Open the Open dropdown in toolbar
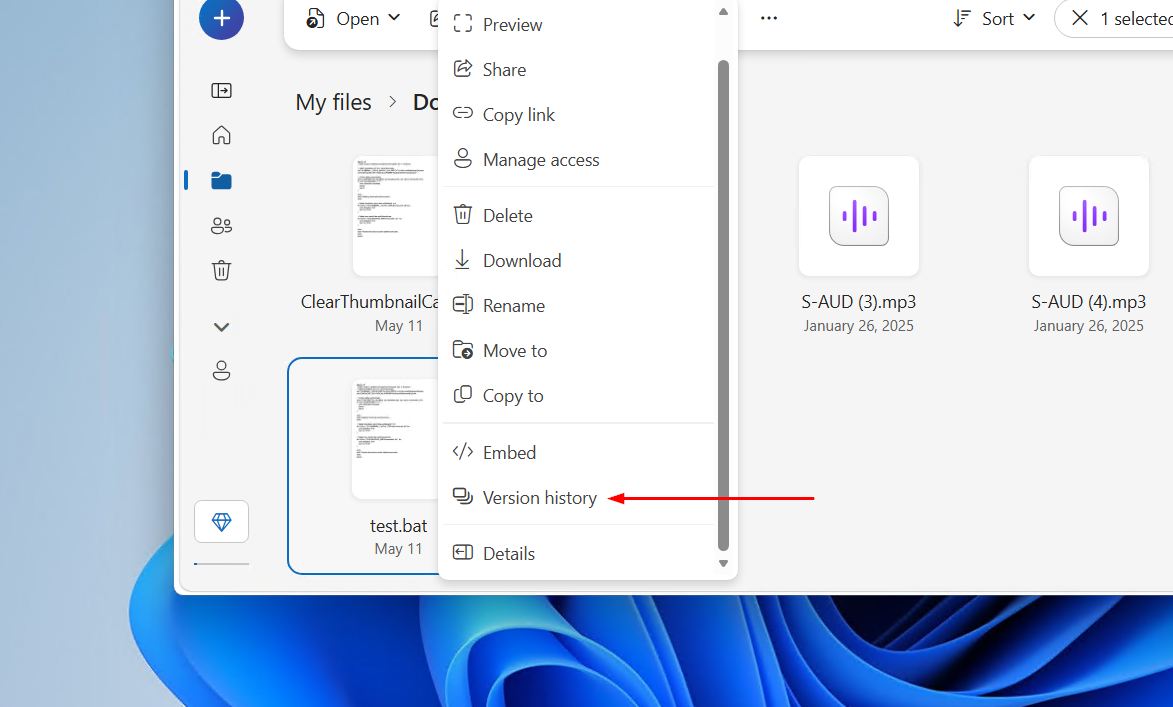 click(353, 19)
